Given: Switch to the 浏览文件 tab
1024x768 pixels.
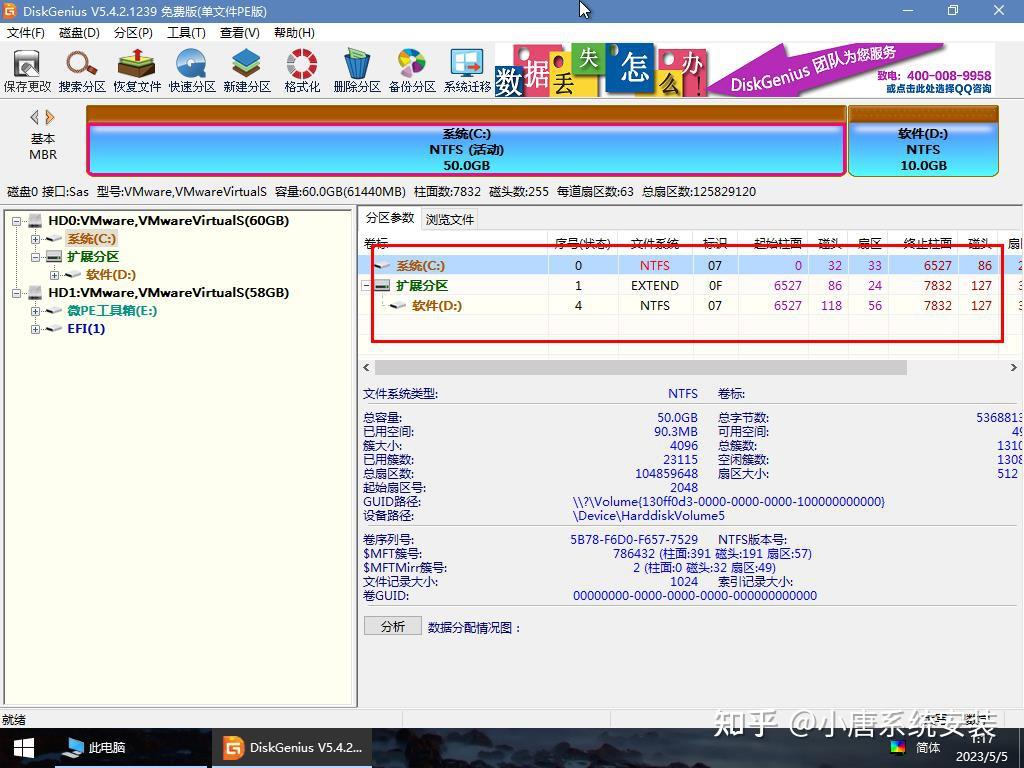Looking at the screenshot, I should point(449,219).
